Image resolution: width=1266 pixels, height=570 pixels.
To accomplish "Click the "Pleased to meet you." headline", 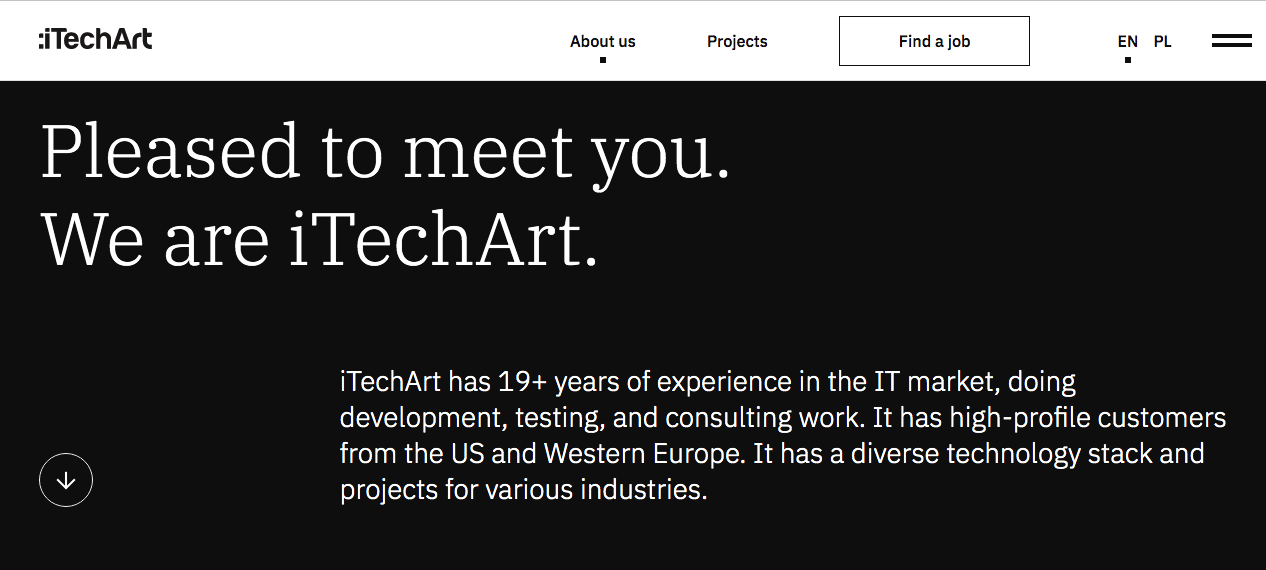I will (x=386, y=151).
